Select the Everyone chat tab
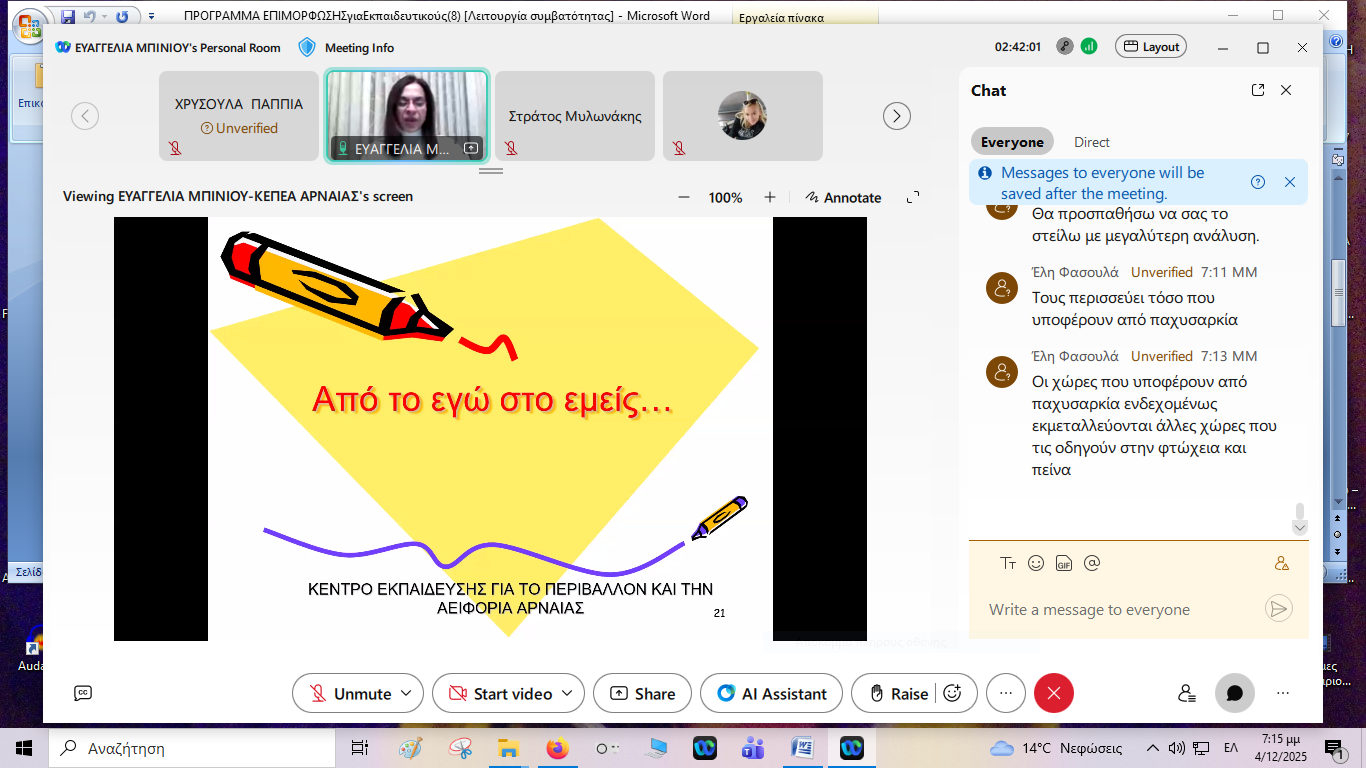 1012,142
